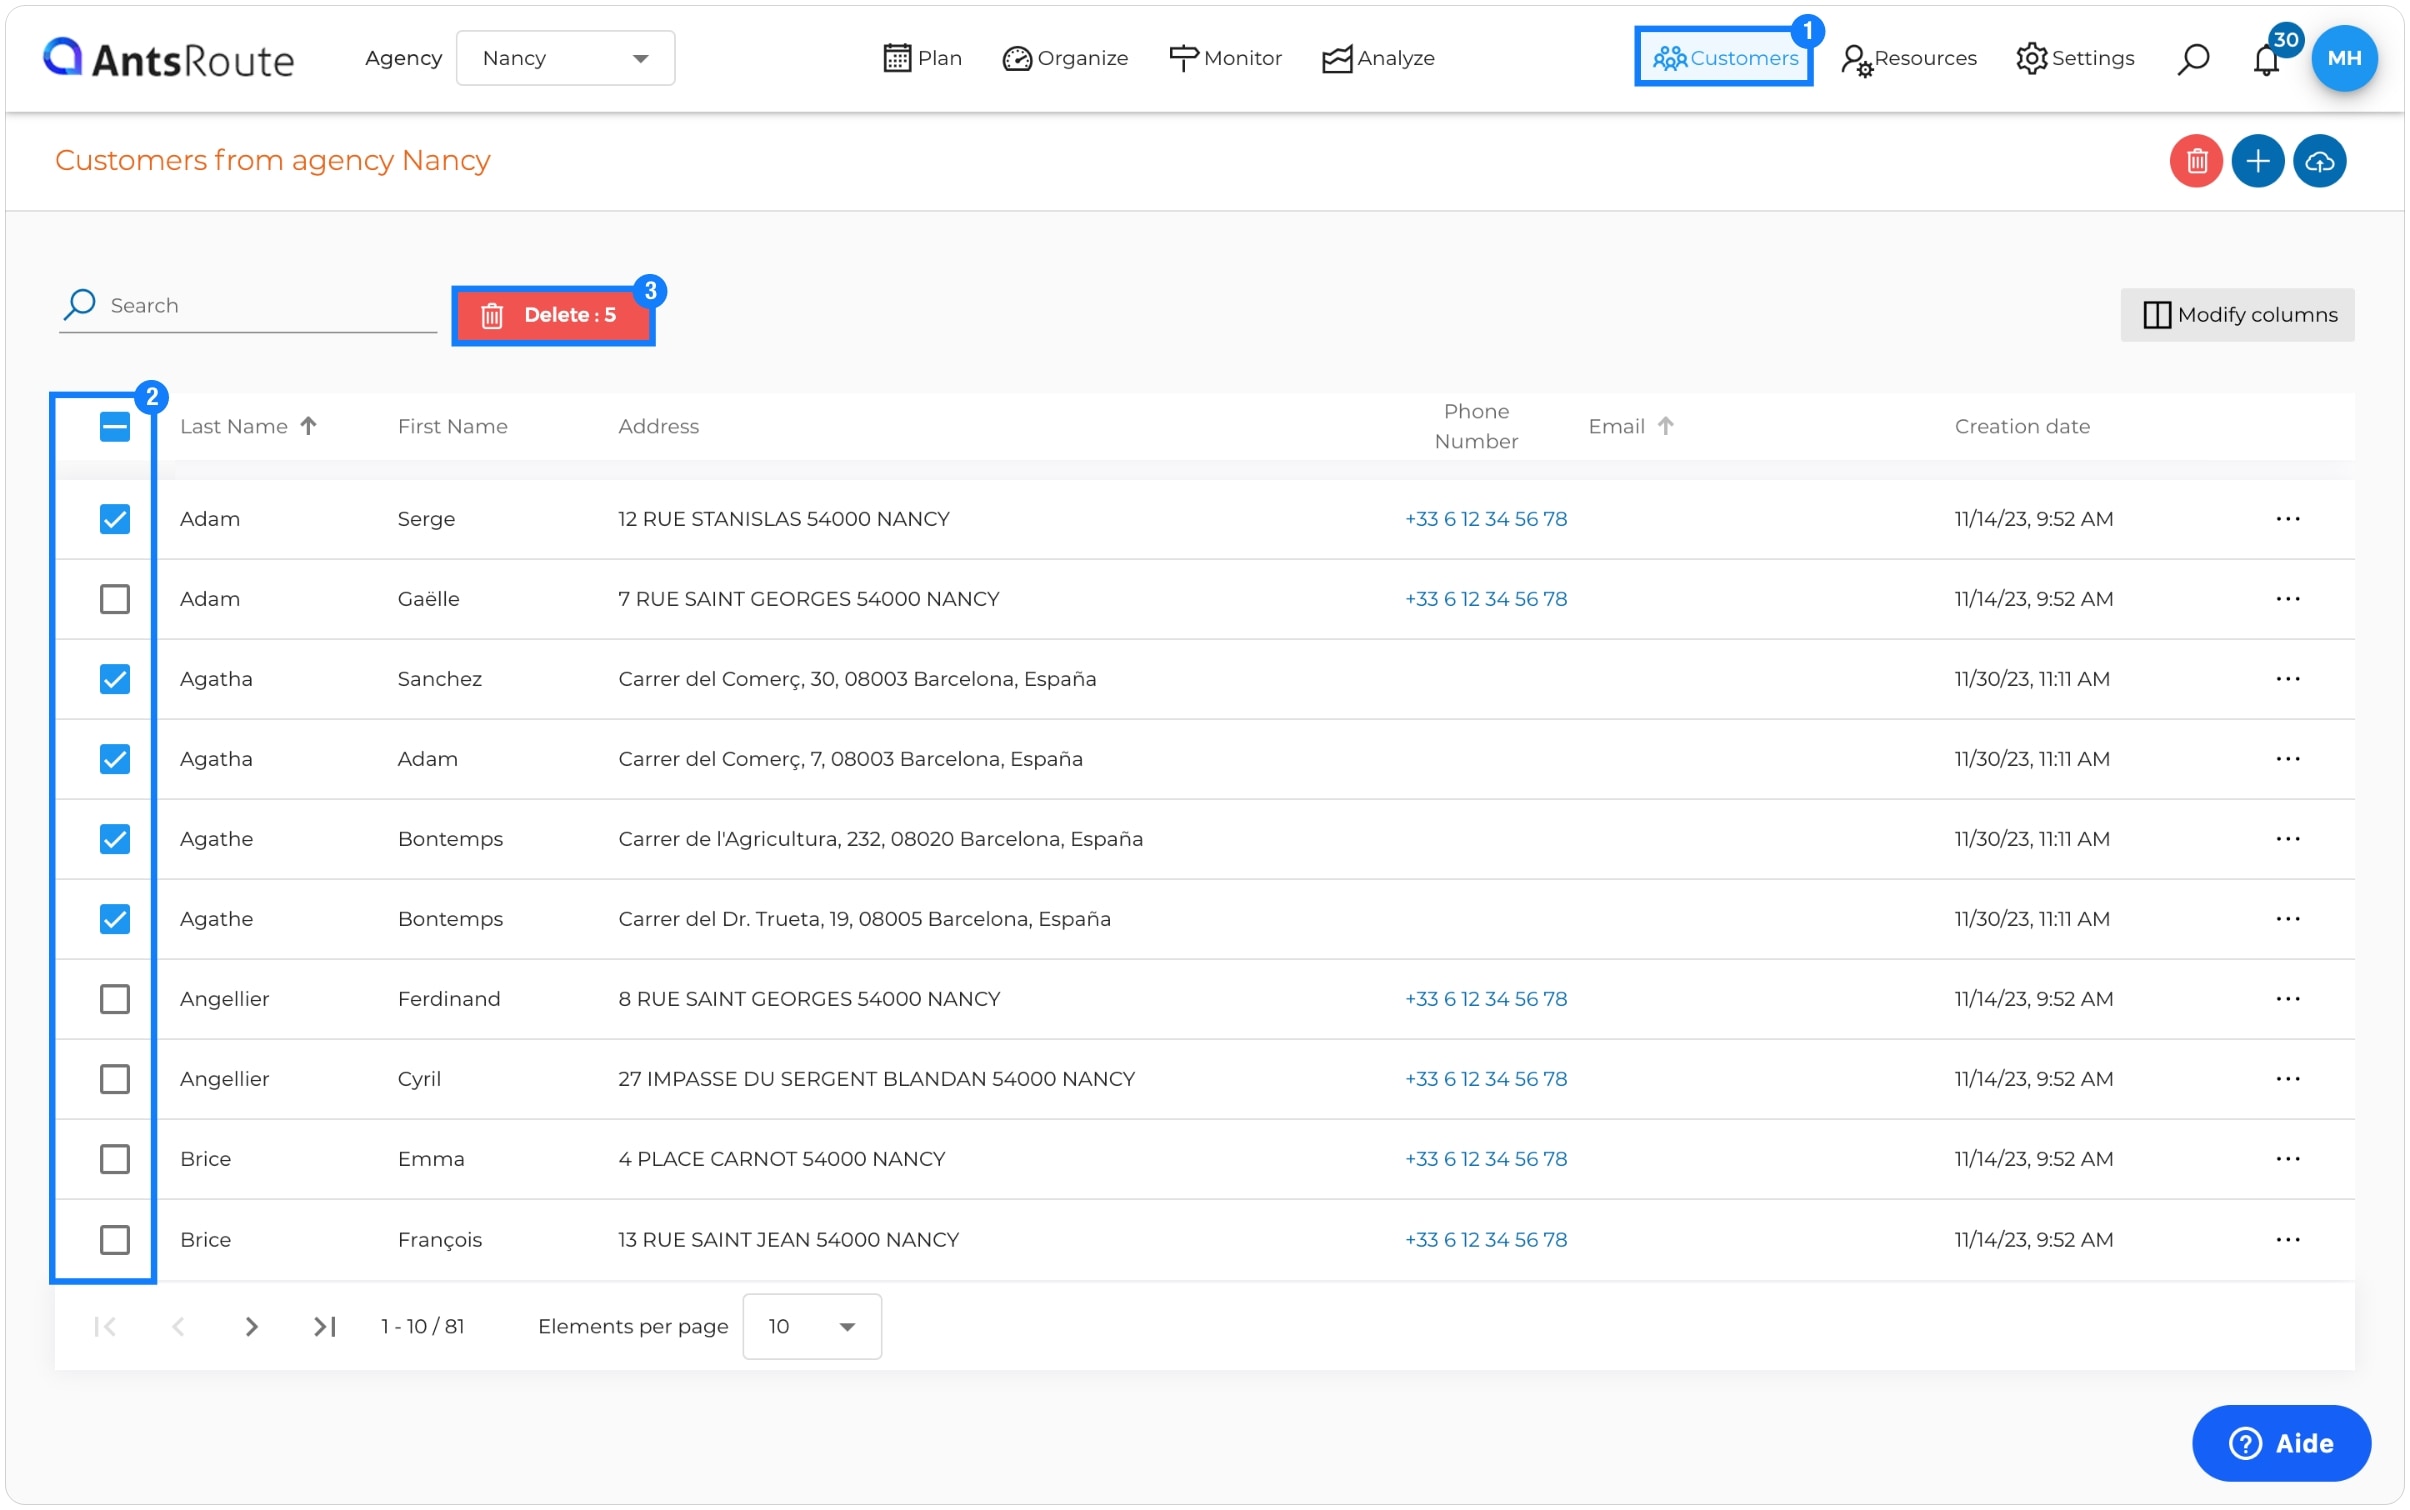Open the Agency Nancy dropdown
This screenshot has height=1510, width=2410.
[x=565, y=58]
